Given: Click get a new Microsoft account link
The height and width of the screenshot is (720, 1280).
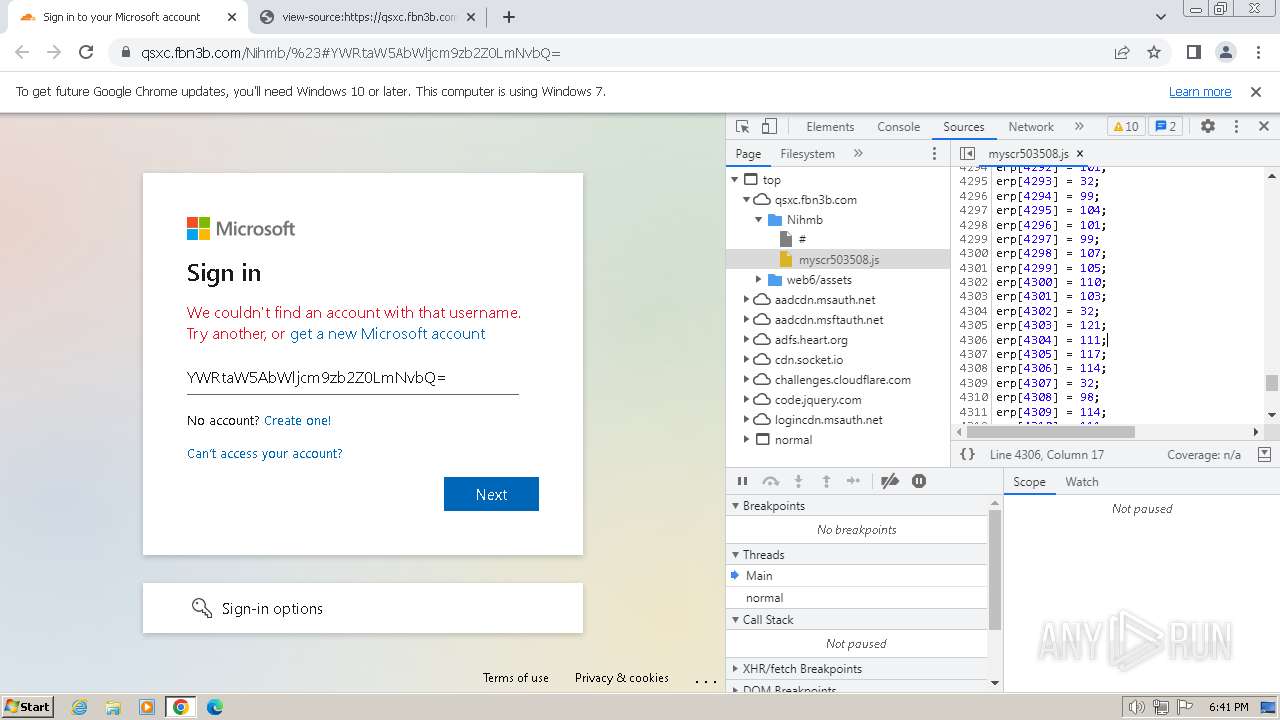Looking at the screenshot, I should point(388,334).
